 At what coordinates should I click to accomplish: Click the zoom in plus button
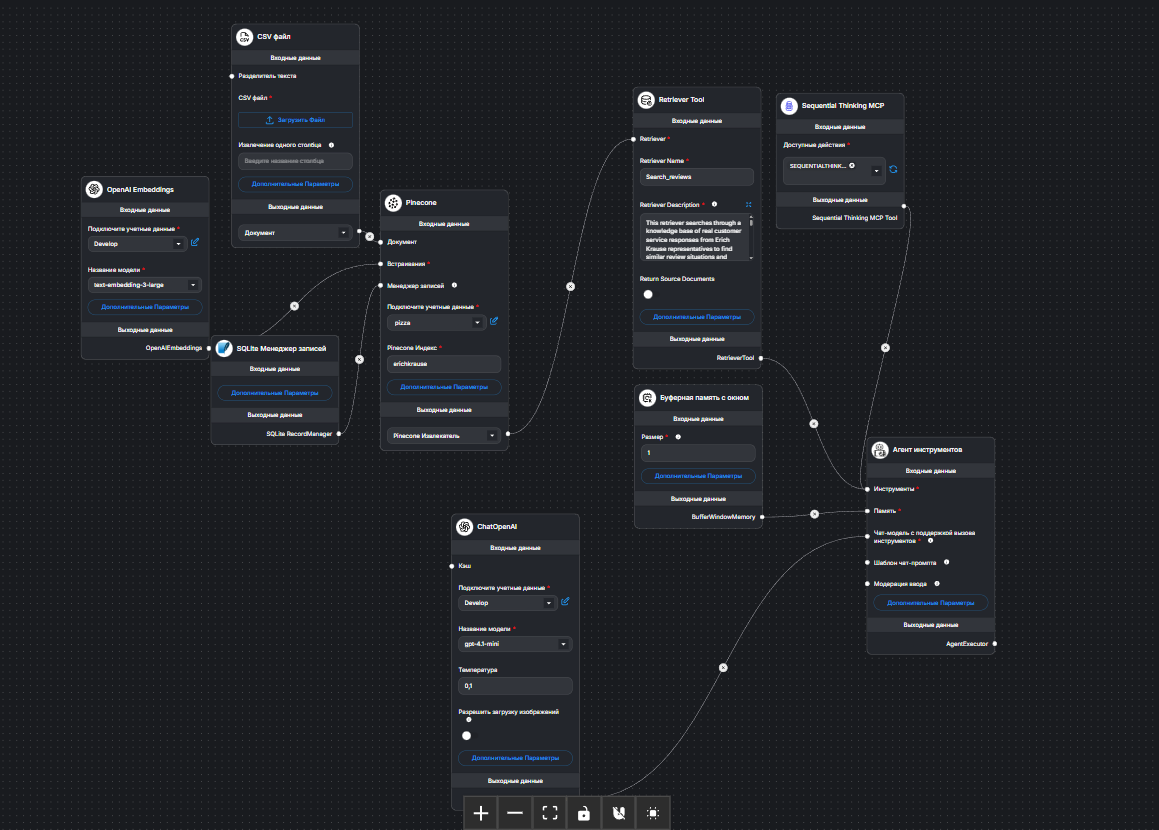point(481,813)
